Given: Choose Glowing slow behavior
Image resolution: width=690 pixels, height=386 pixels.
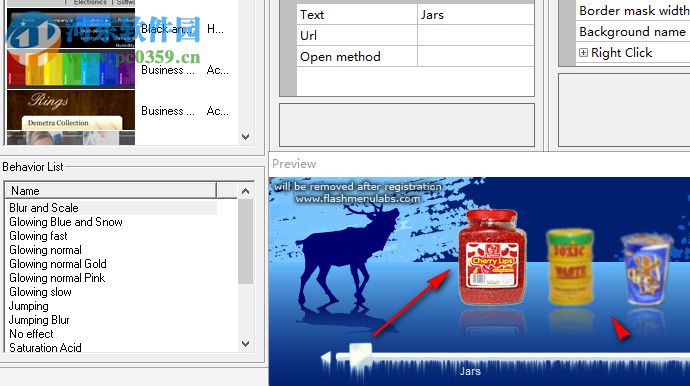Looking at the screenshot, I should pos(40,292).
